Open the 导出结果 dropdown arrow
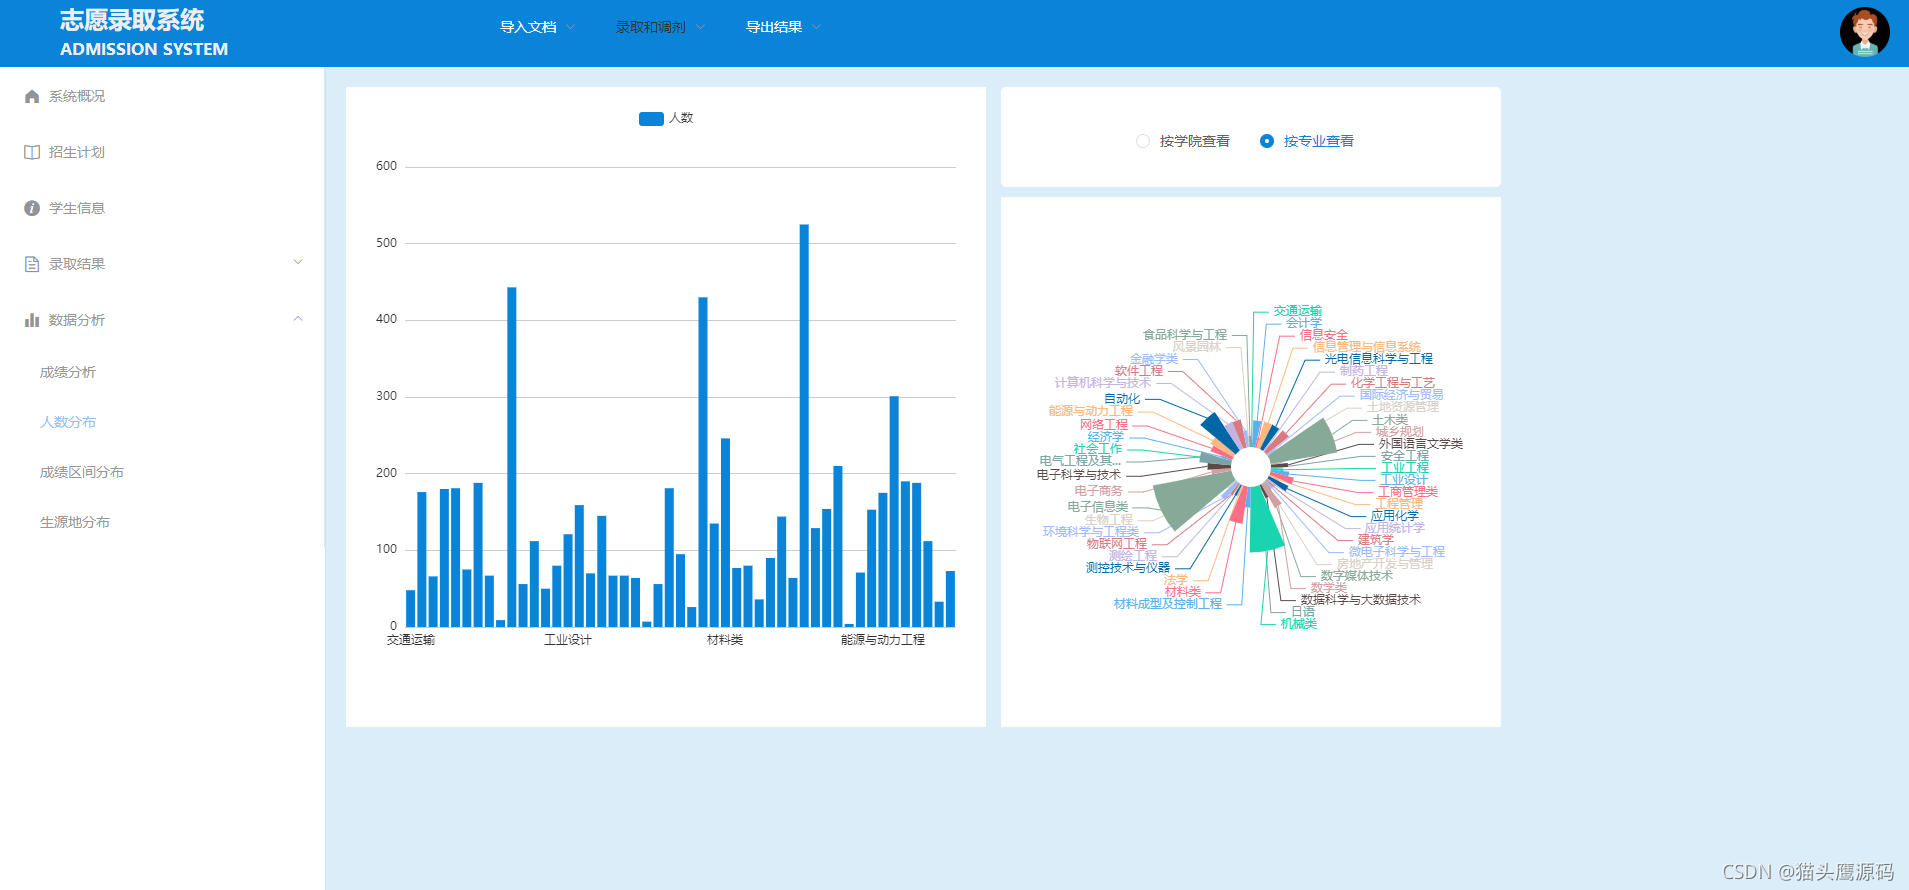The image size is (1909, 890). [x=816, y=27]
